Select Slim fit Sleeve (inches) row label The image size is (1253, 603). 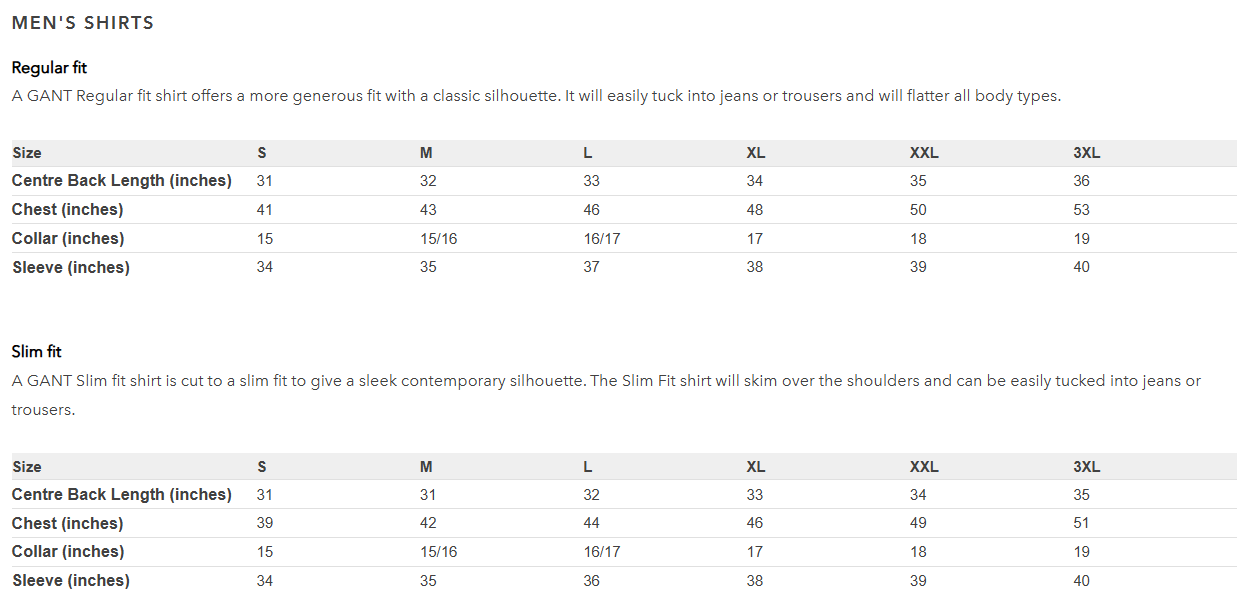click(x=71, y=581)
